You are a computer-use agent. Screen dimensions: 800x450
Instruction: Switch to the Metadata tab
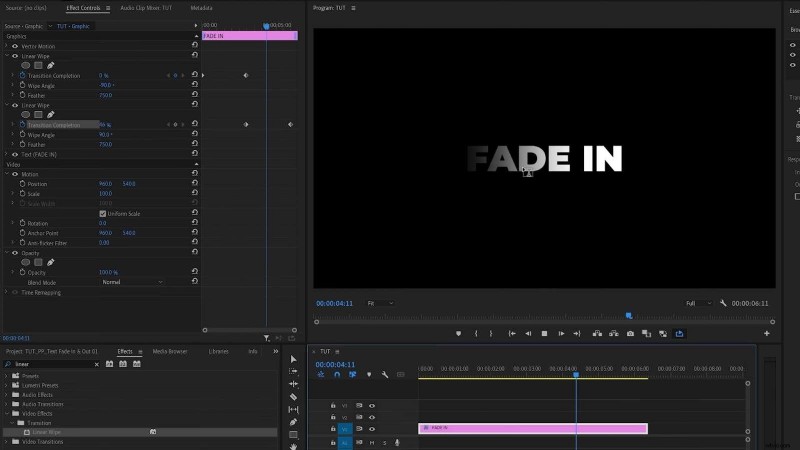(x=201, y=8)
